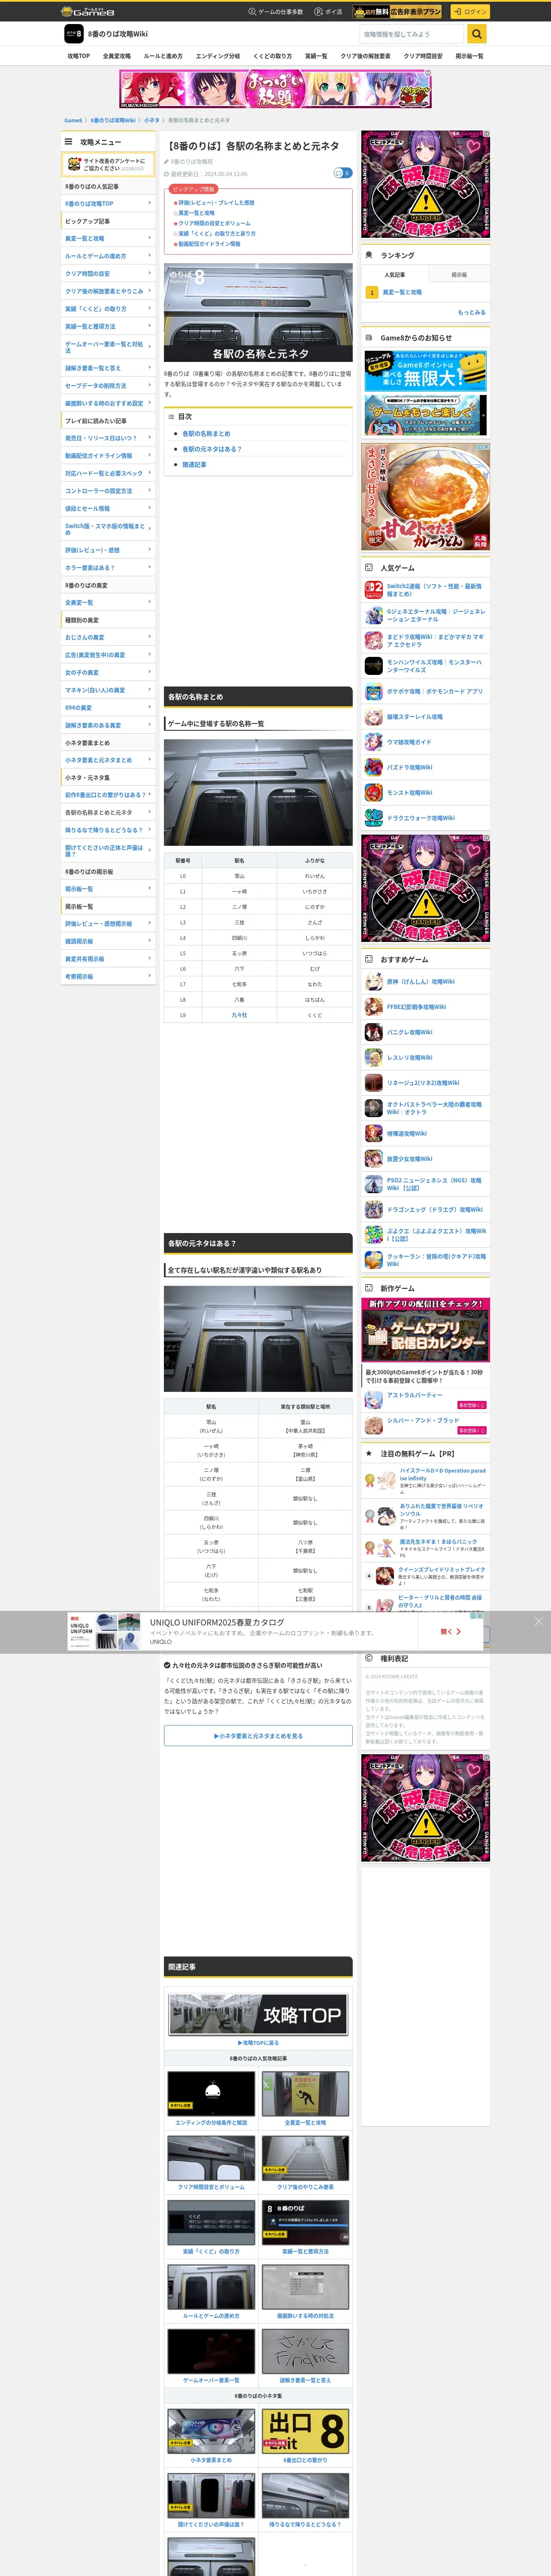551x2576 pixels.
Task: Open 攻略TOP in the top navigation
Action: click(79, 56)
